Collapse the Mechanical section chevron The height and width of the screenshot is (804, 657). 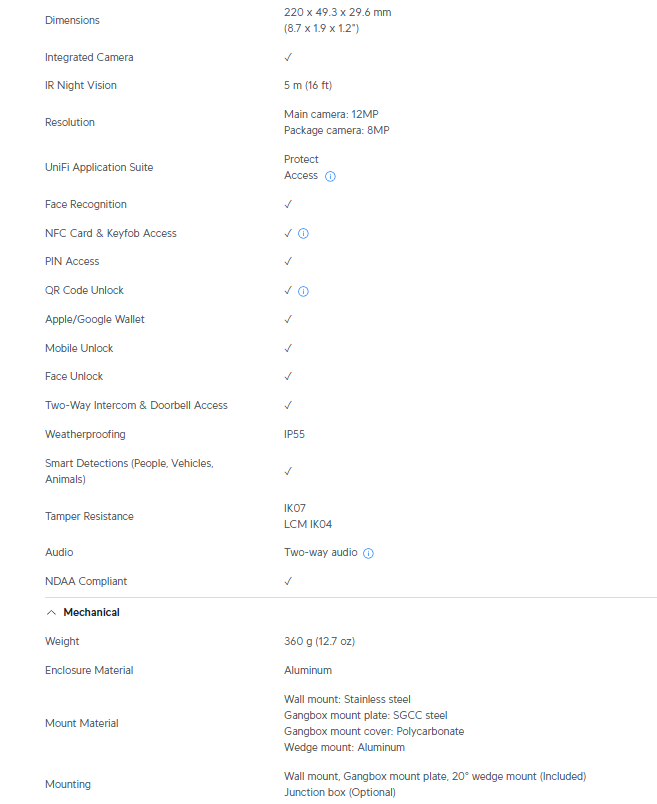51,613
